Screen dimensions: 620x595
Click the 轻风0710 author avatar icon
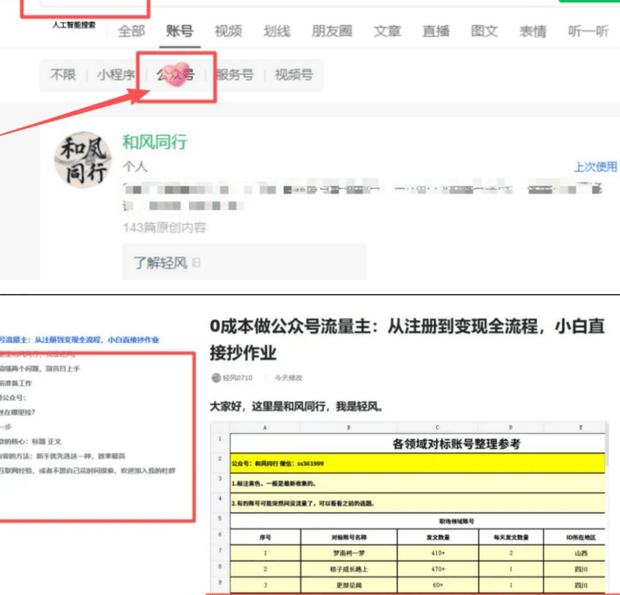pyautogui.click(x=215, y=378)
